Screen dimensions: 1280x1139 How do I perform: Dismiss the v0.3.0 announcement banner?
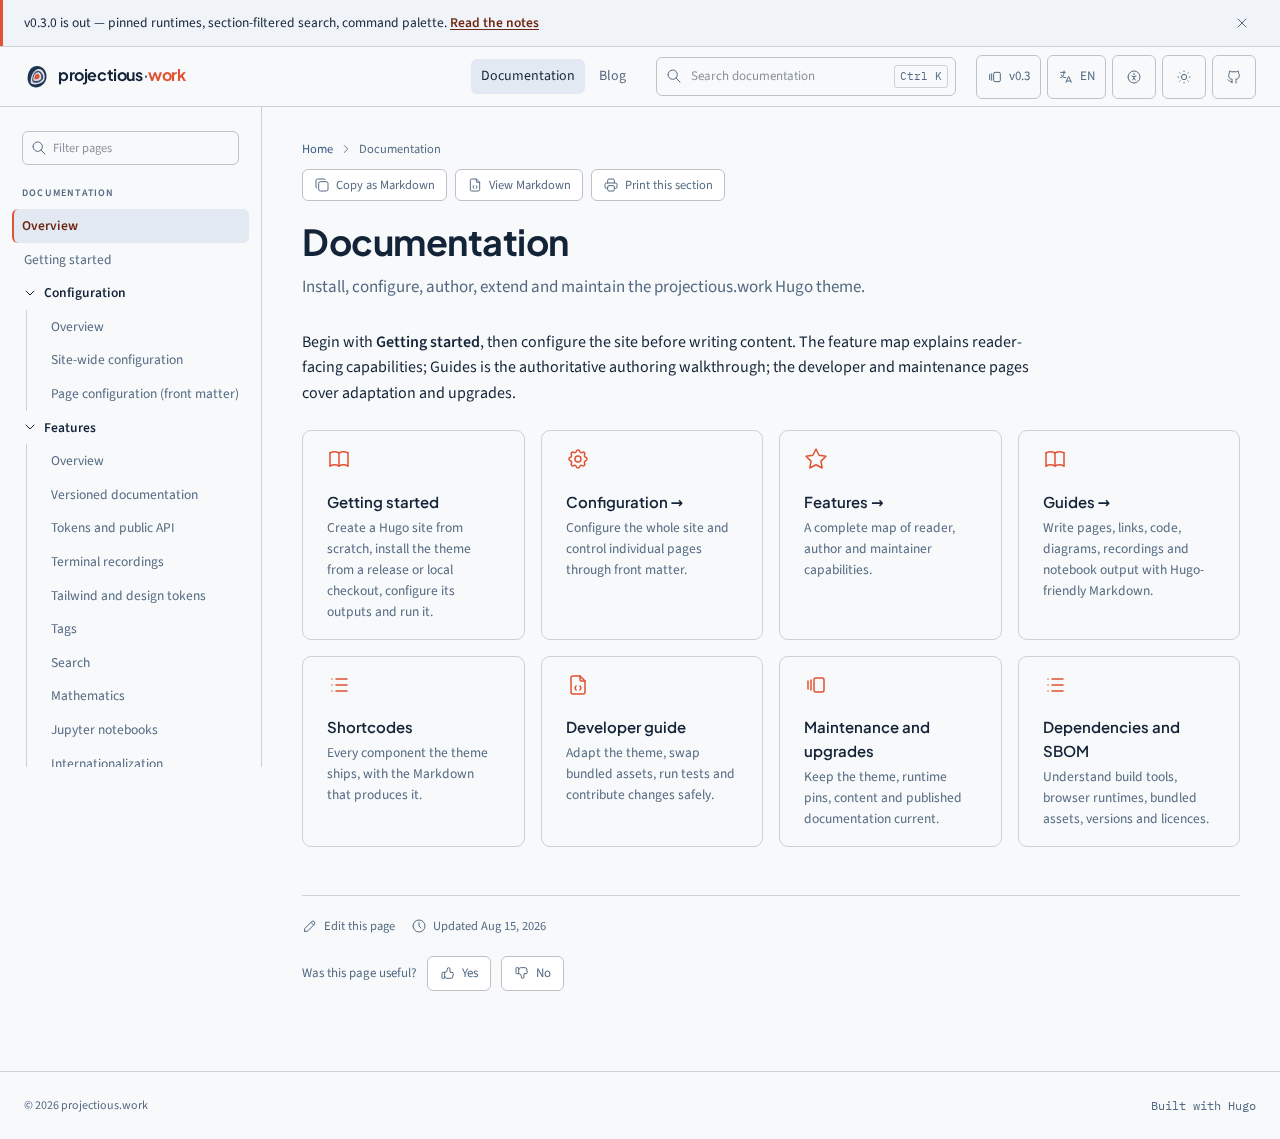(1242, 23)
